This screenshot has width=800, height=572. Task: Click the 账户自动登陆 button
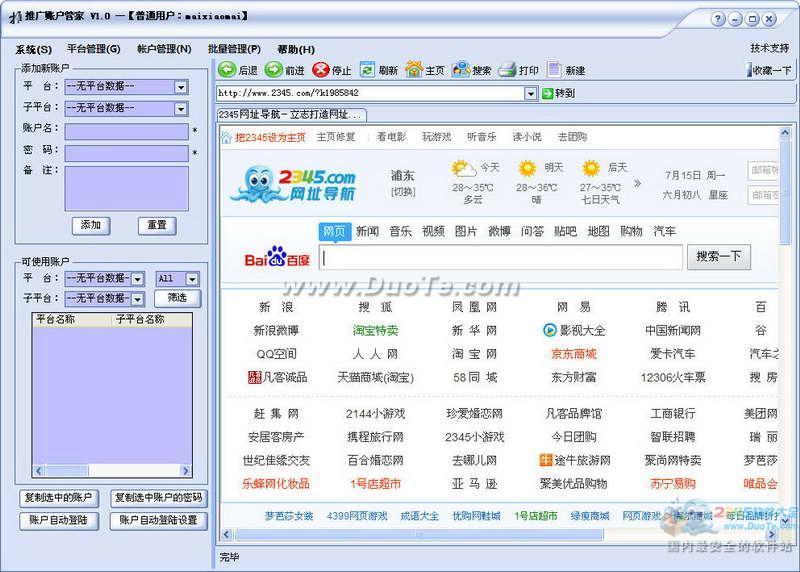pos(60,520)
